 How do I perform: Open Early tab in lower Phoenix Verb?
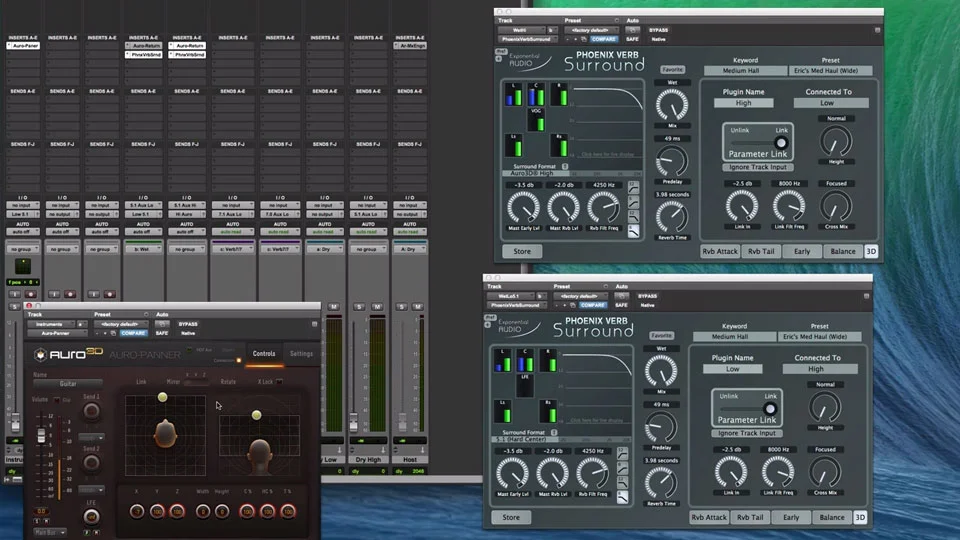pyautogui.click(x=791, y=517)
